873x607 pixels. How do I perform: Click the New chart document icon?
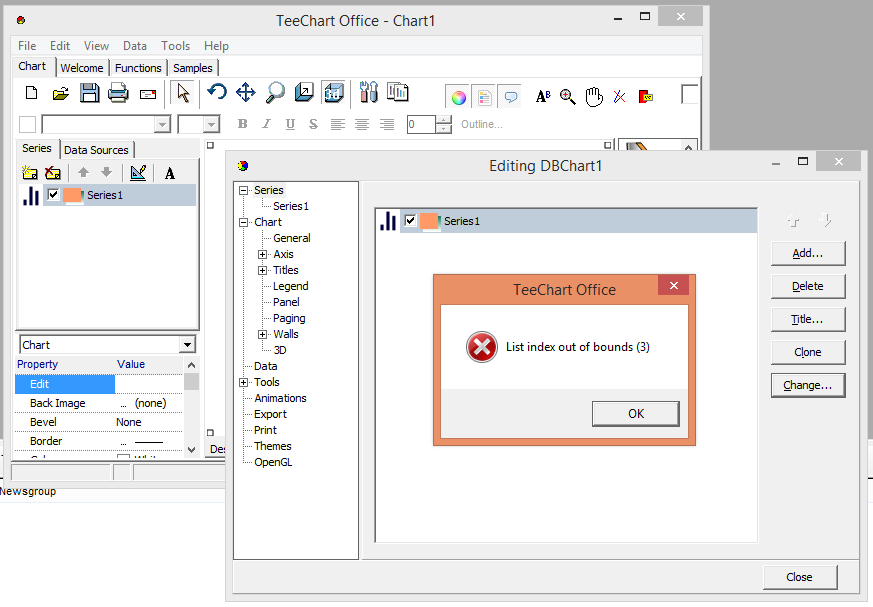tap(32, 93)
